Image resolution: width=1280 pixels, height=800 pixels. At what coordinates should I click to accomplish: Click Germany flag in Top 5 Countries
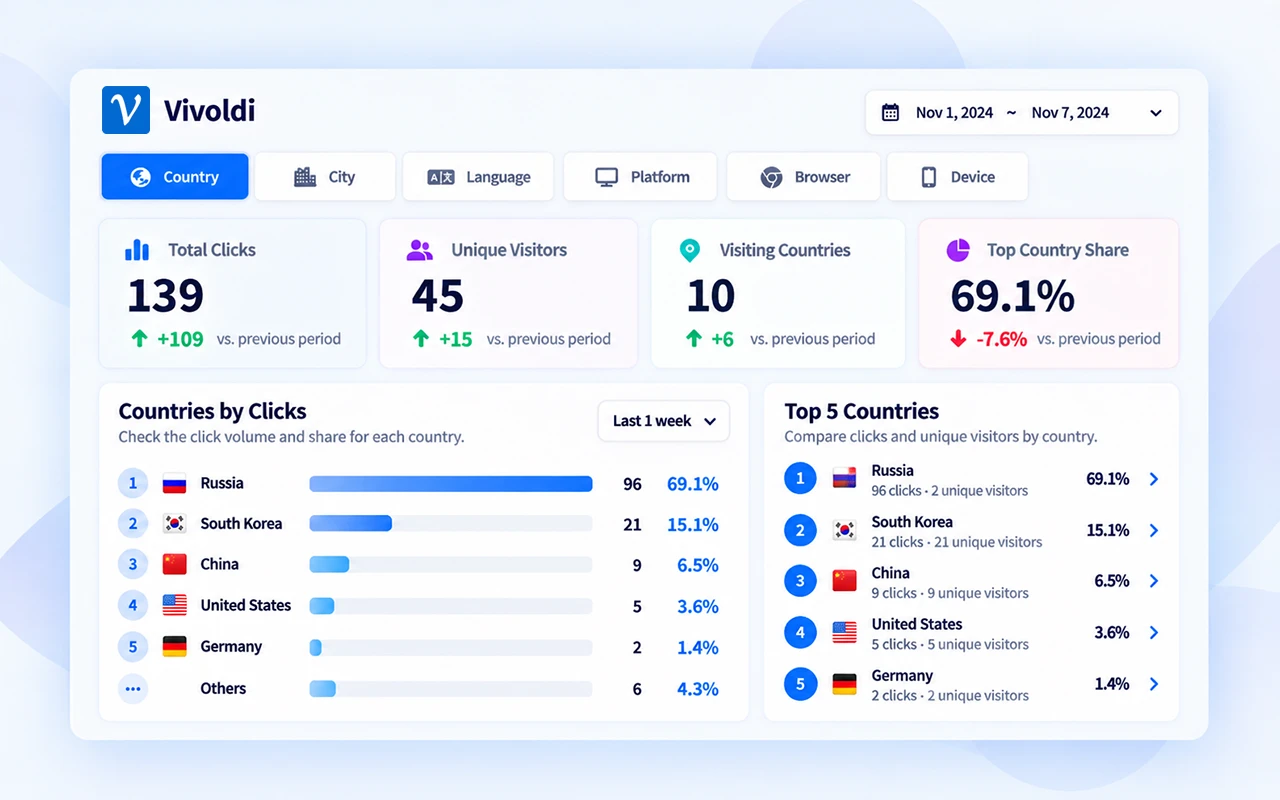point(845,684)
